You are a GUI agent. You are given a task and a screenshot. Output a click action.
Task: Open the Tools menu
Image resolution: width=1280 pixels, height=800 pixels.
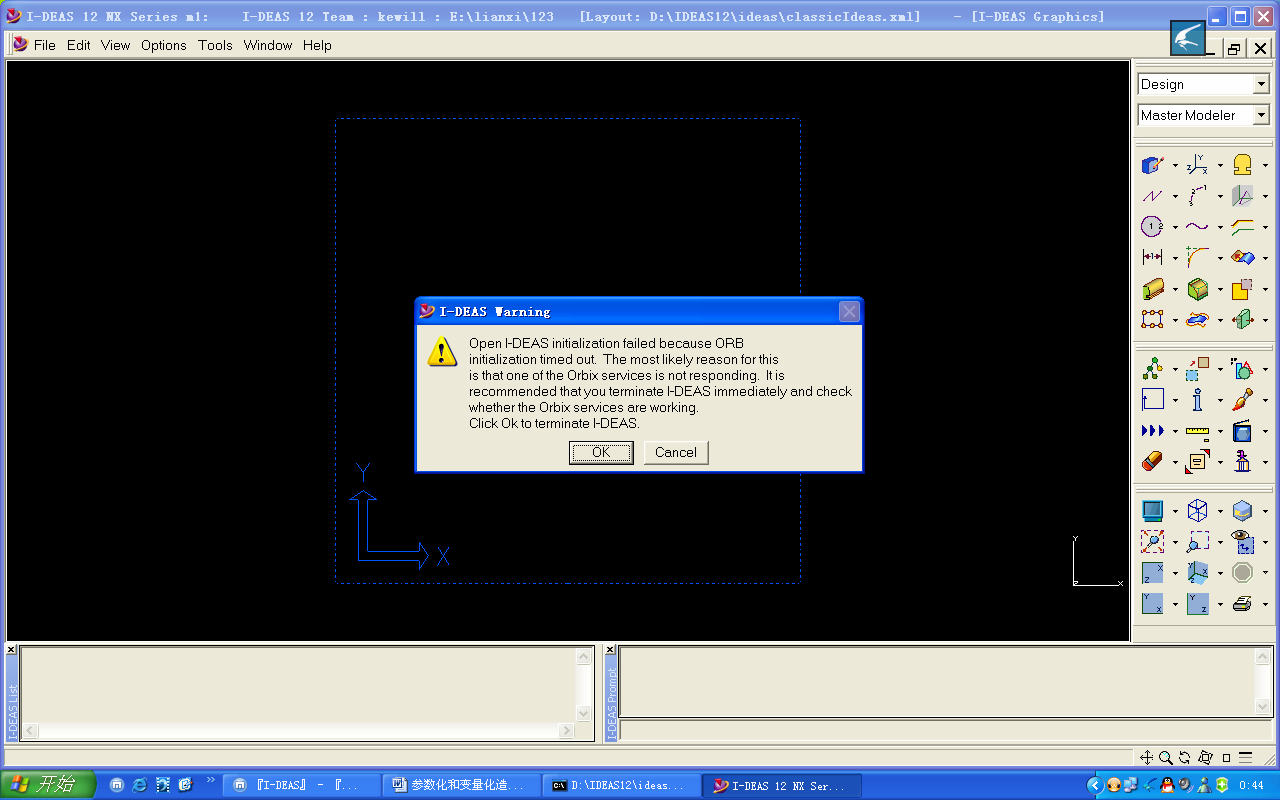[215, 45]
